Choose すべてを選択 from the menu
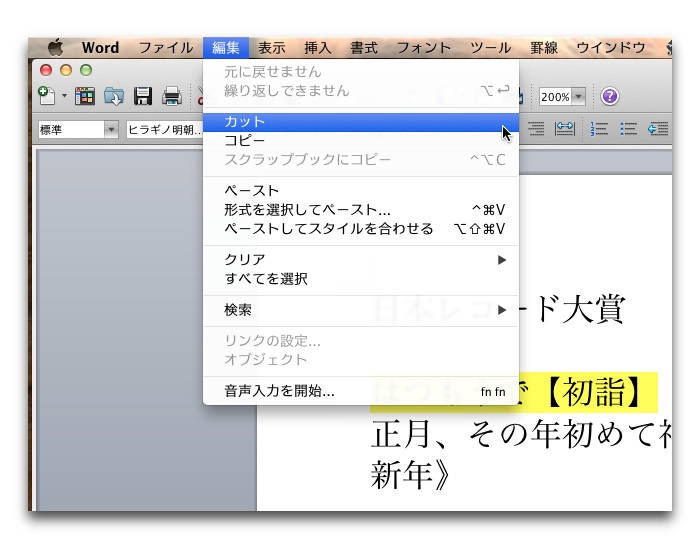Viewport: 700px width, 547px height. (x=361, y=279)
